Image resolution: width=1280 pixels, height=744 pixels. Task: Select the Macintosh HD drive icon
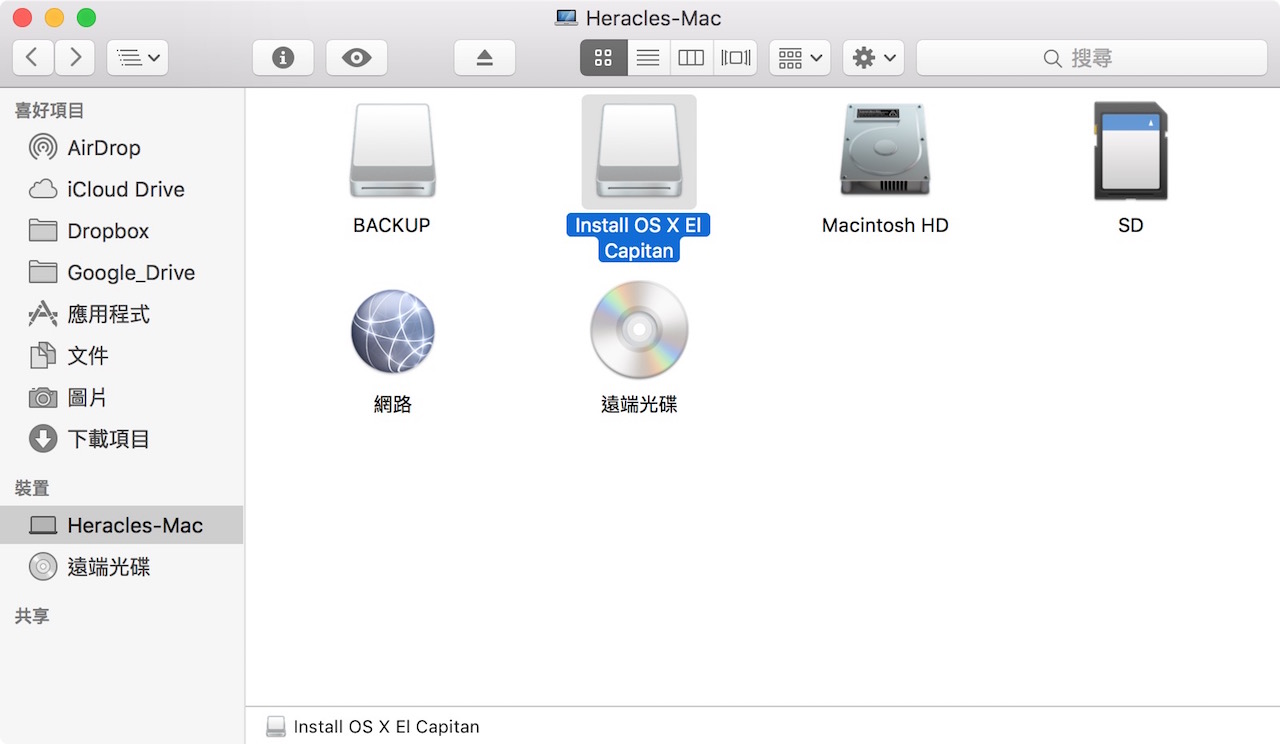[x=885, y=151]
